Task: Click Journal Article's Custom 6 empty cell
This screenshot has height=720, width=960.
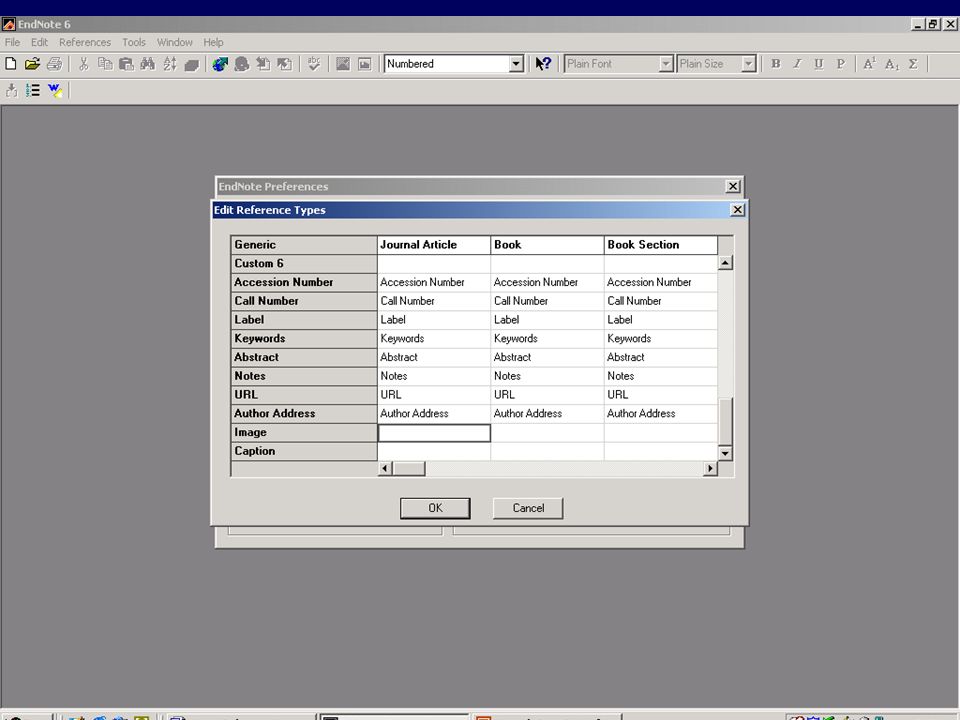Action: click(434, 263)
